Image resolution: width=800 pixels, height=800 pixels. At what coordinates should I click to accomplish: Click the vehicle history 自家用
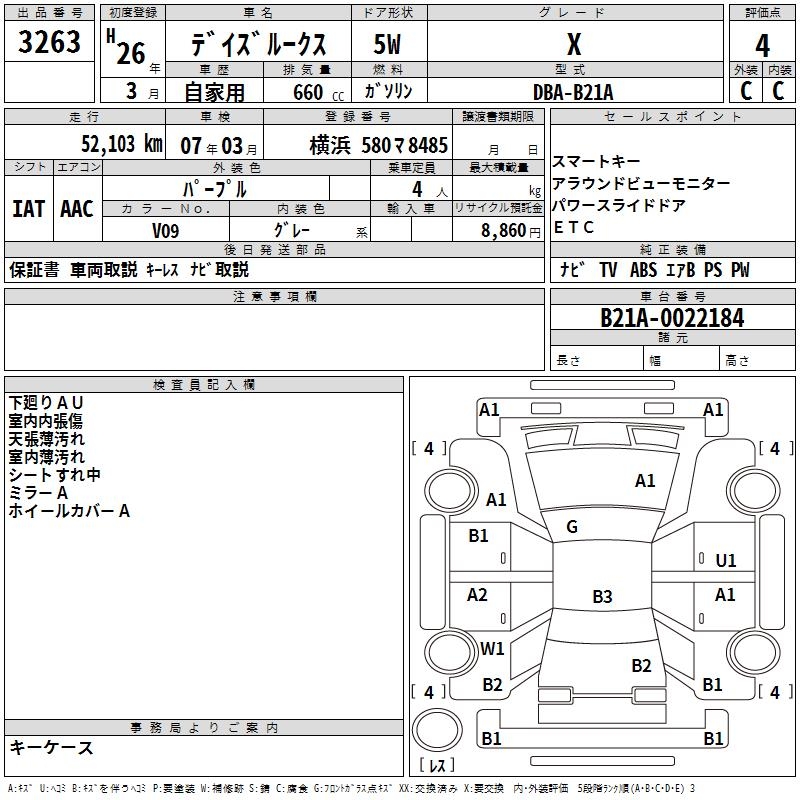(x=214, y=92)
